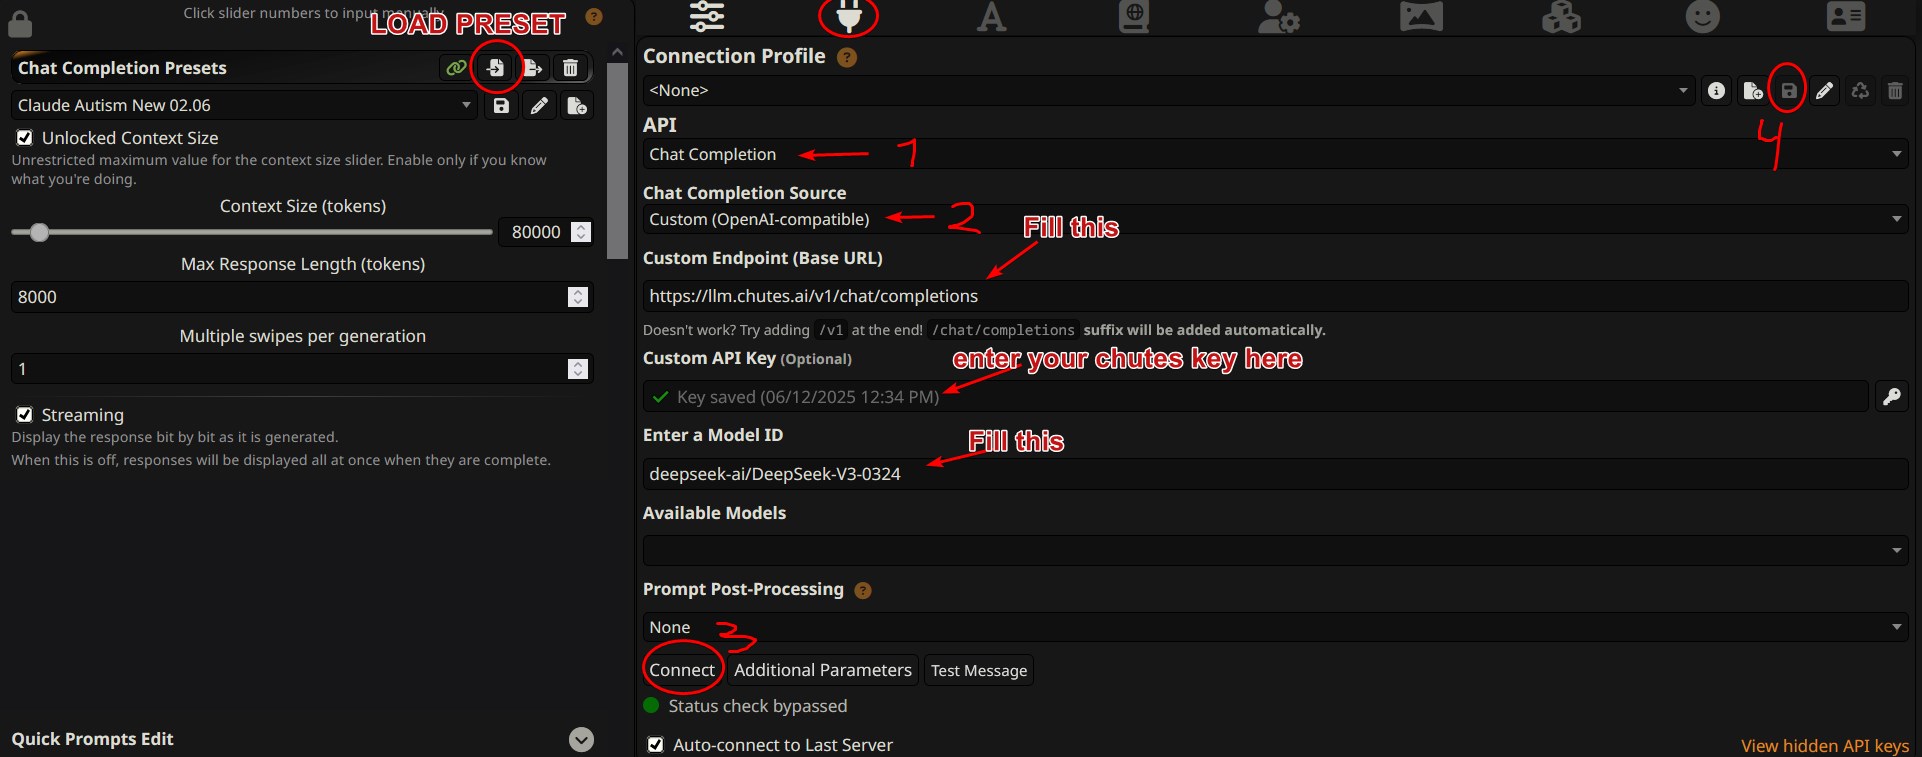Click the import preset icon
The height and width of the screenshot is (757, 1922).
pyautogui.click(x=495, y=68)
